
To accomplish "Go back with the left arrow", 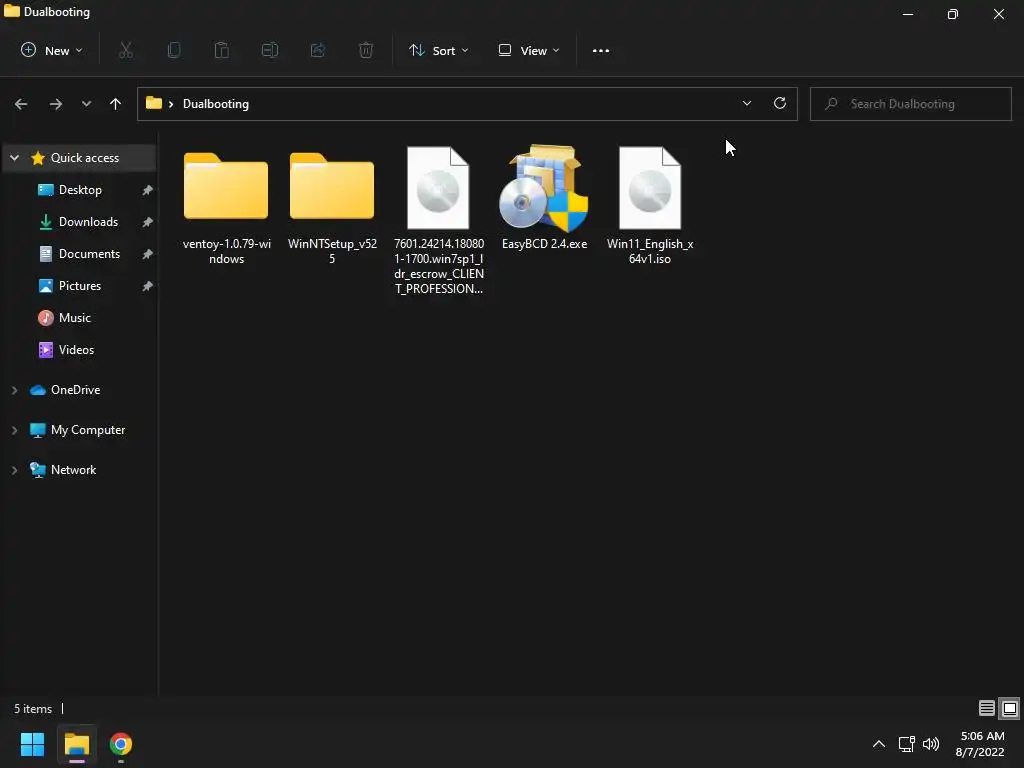I will (x=21, y=104).
